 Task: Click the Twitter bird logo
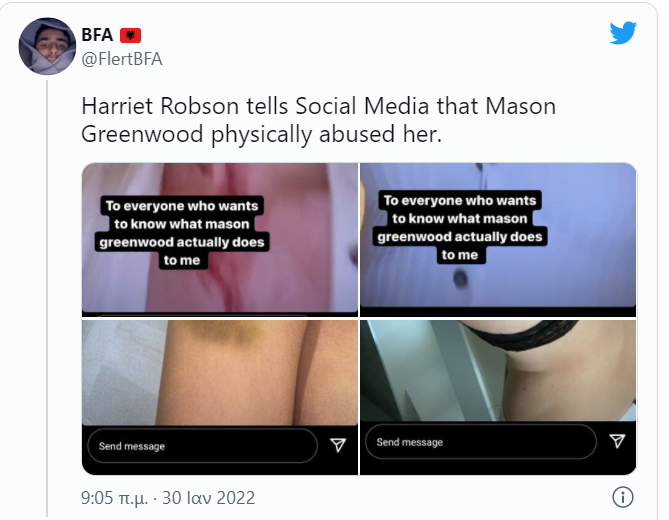coord(623,33)
